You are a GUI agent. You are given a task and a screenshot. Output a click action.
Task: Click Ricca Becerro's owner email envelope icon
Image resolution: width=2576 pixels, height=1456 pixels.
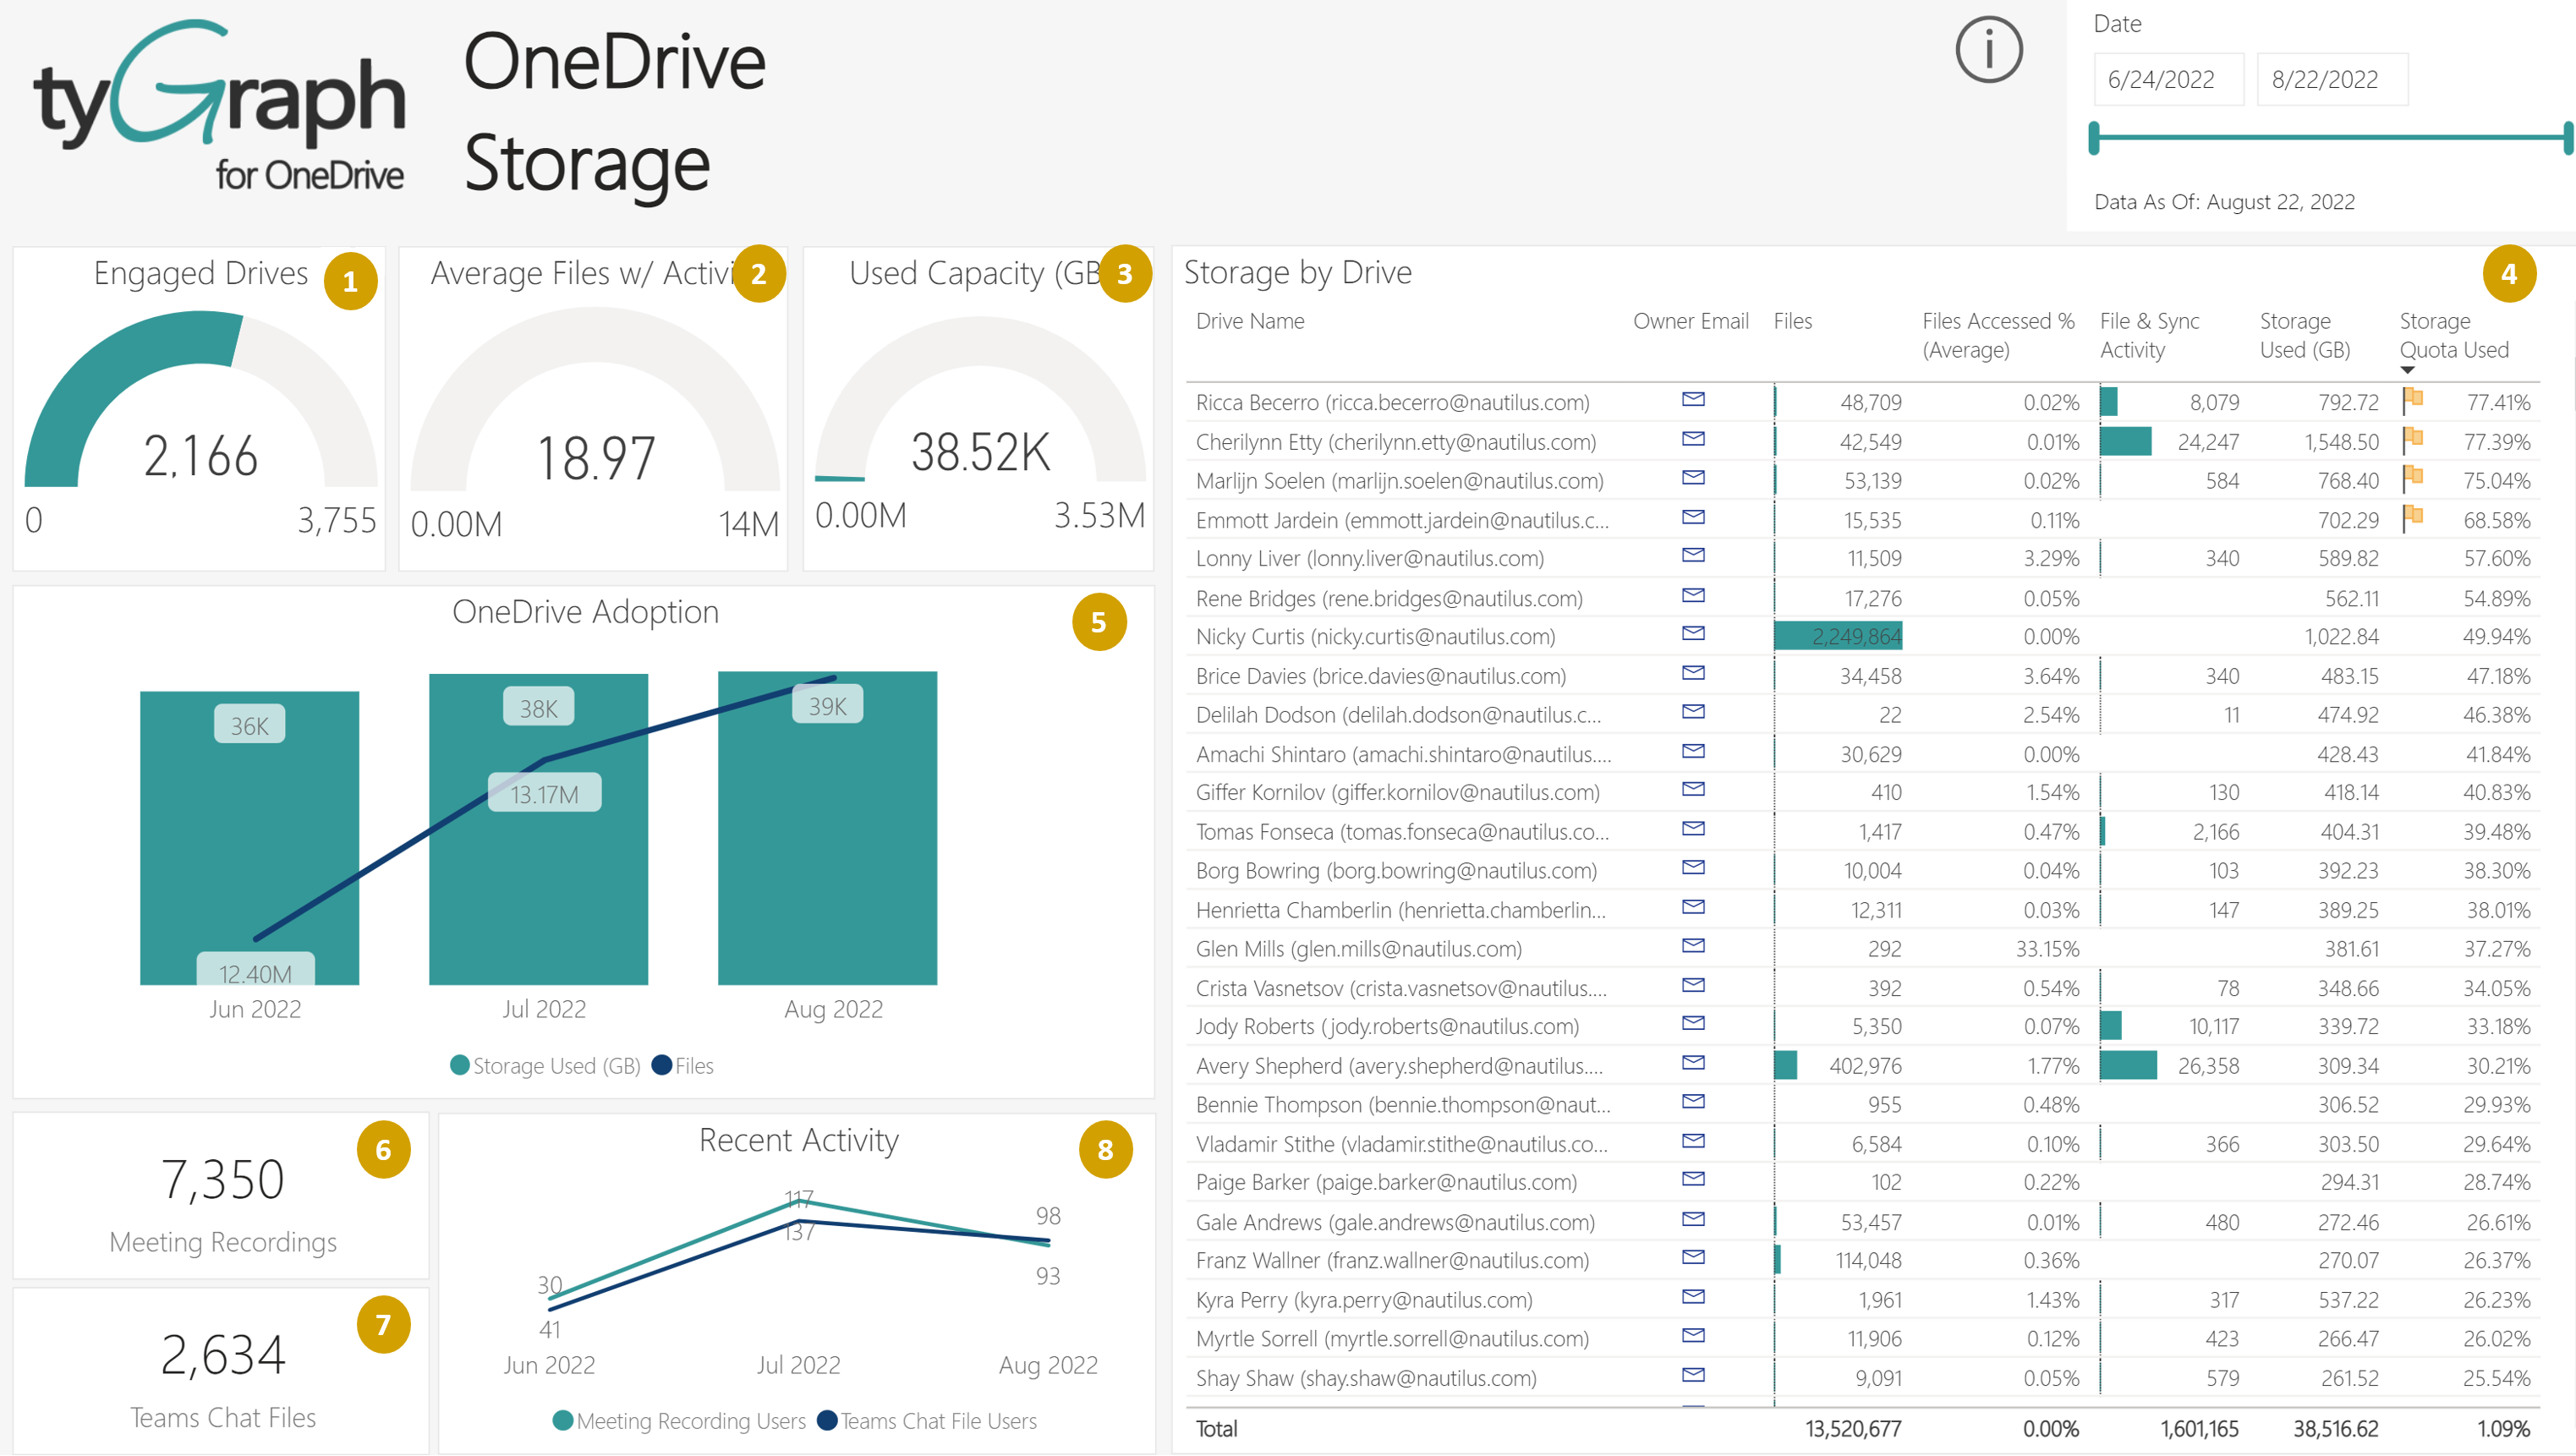tap(1692, 400)
